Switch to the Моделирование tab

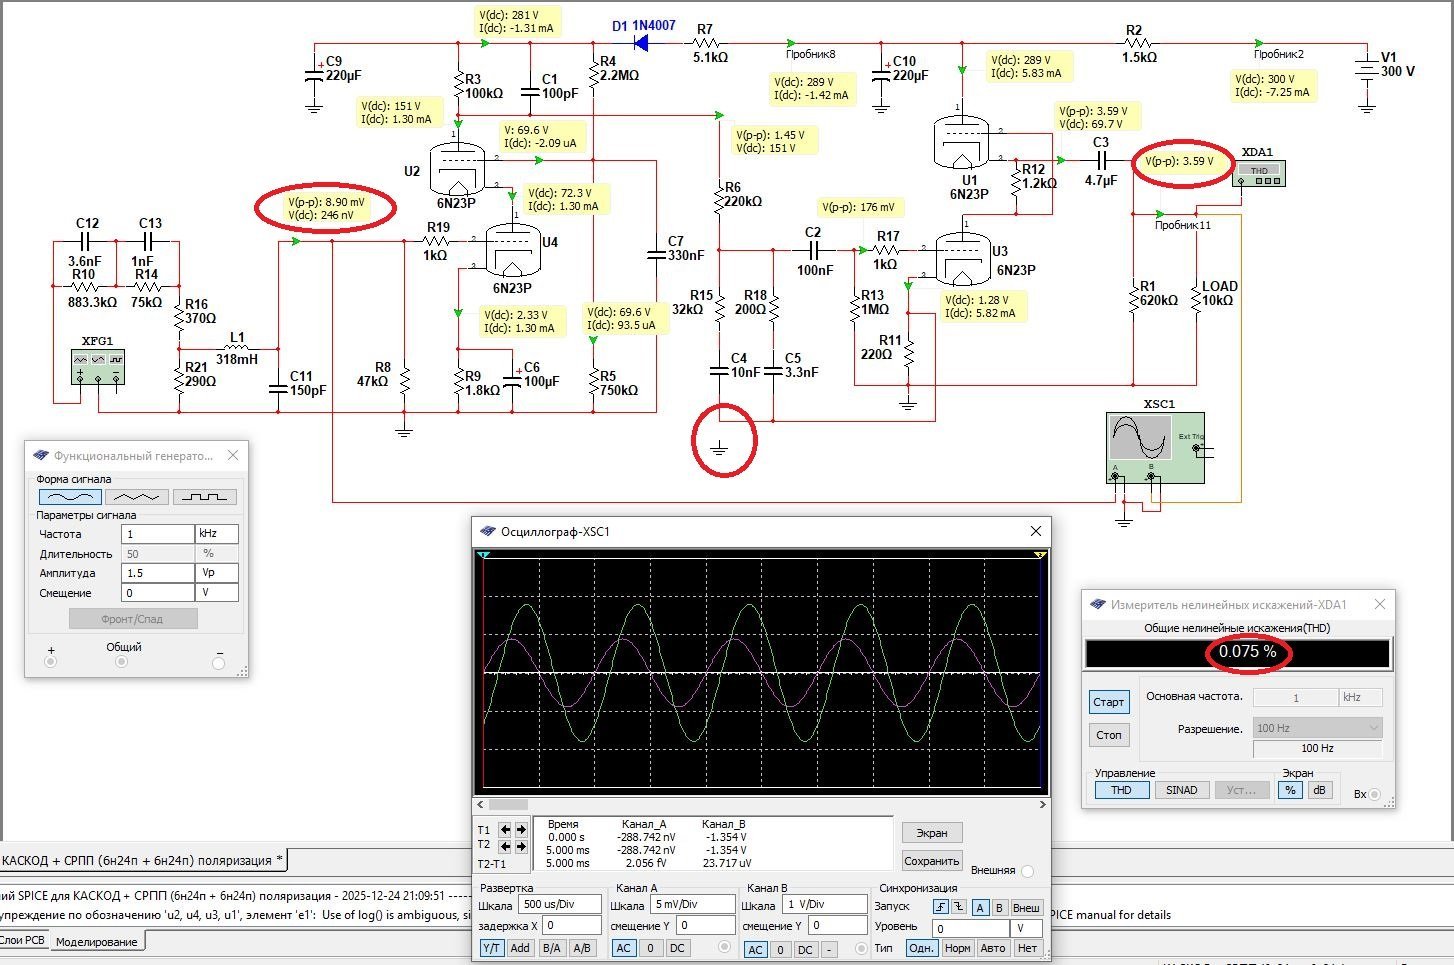pos(96,942)
